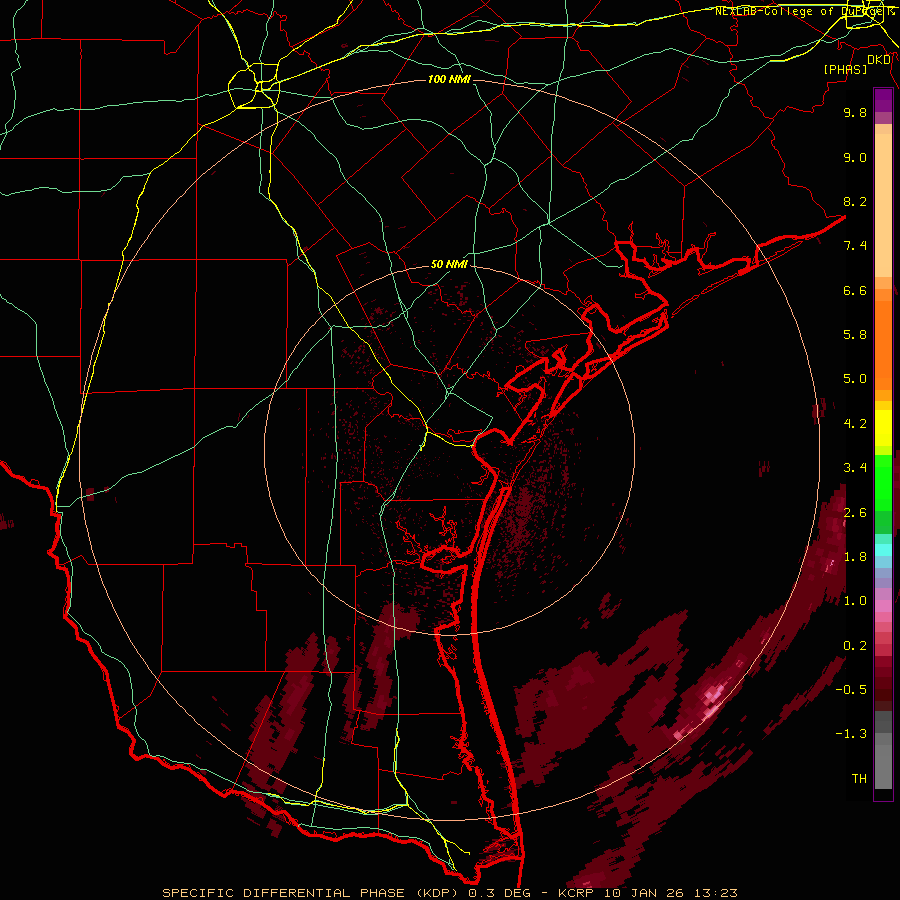Click the -0.5 scale value

point(851,690)
